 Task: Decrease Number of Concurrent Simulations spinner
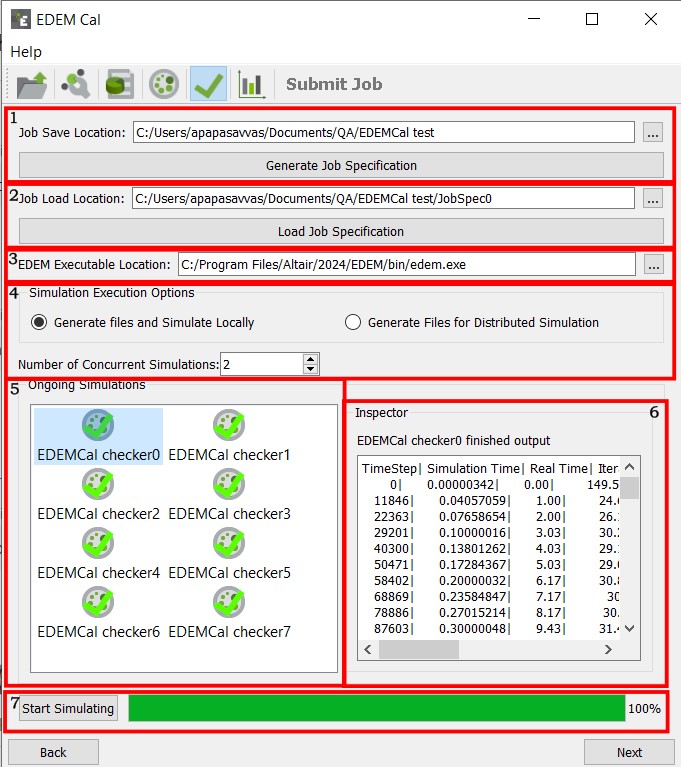(310, 369)
